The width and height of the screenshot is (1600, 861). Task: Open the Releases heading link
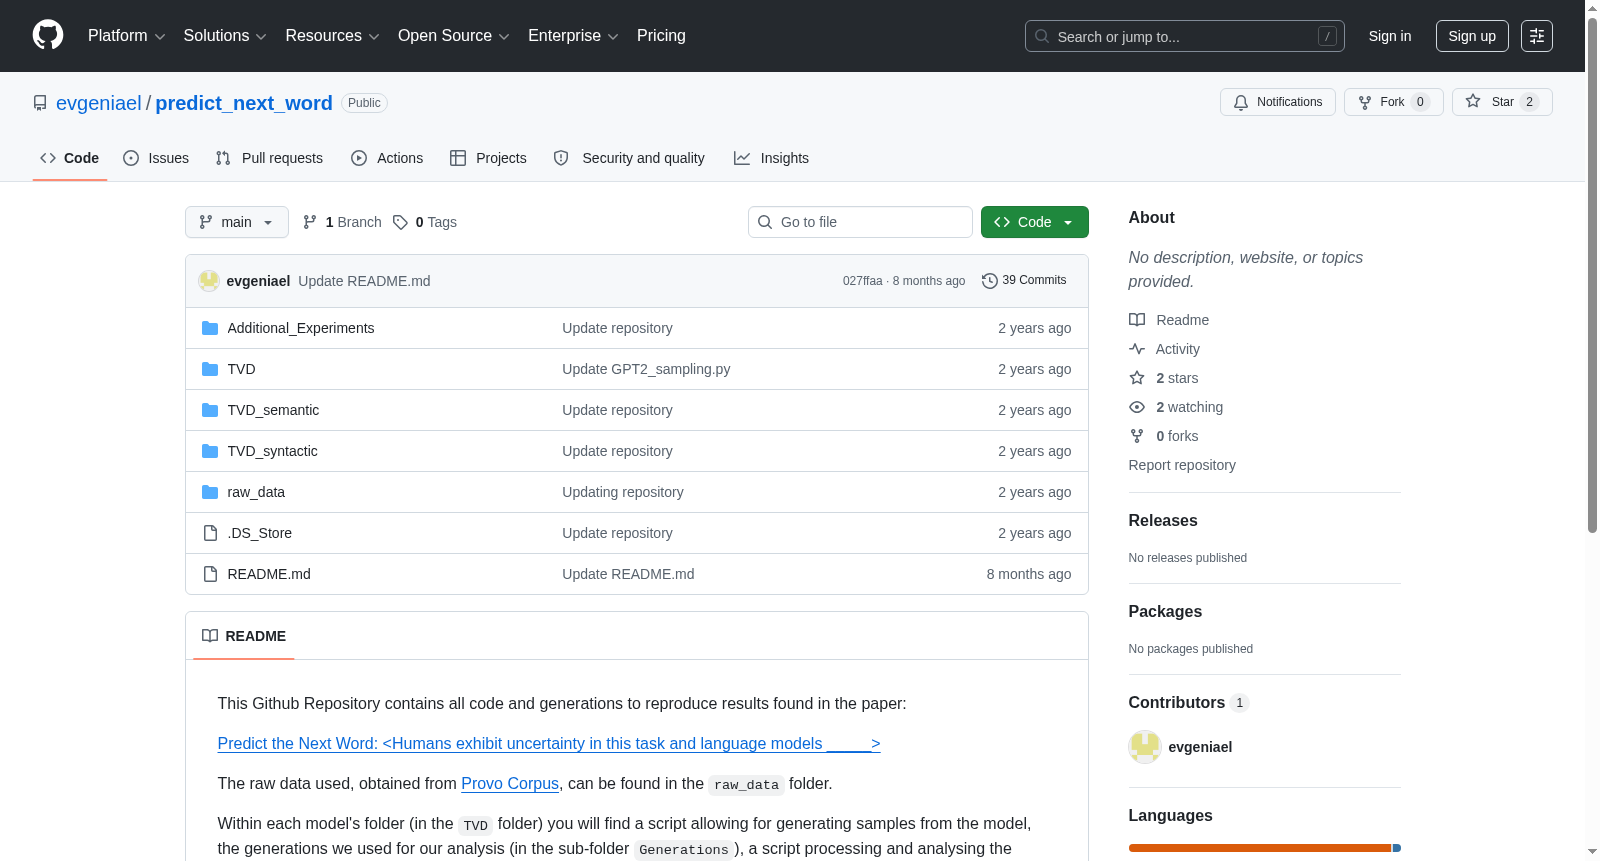(x=1163, y=520)
